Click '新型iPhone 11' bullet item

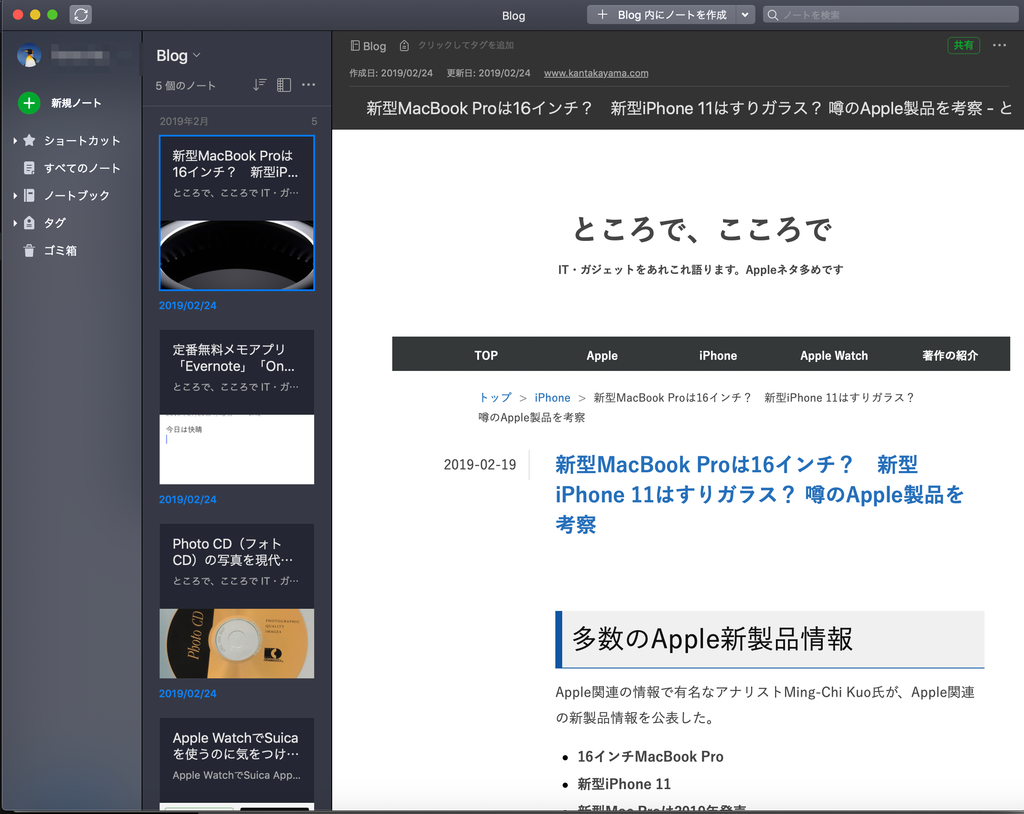pyautogui.click(x=624, y=784)
